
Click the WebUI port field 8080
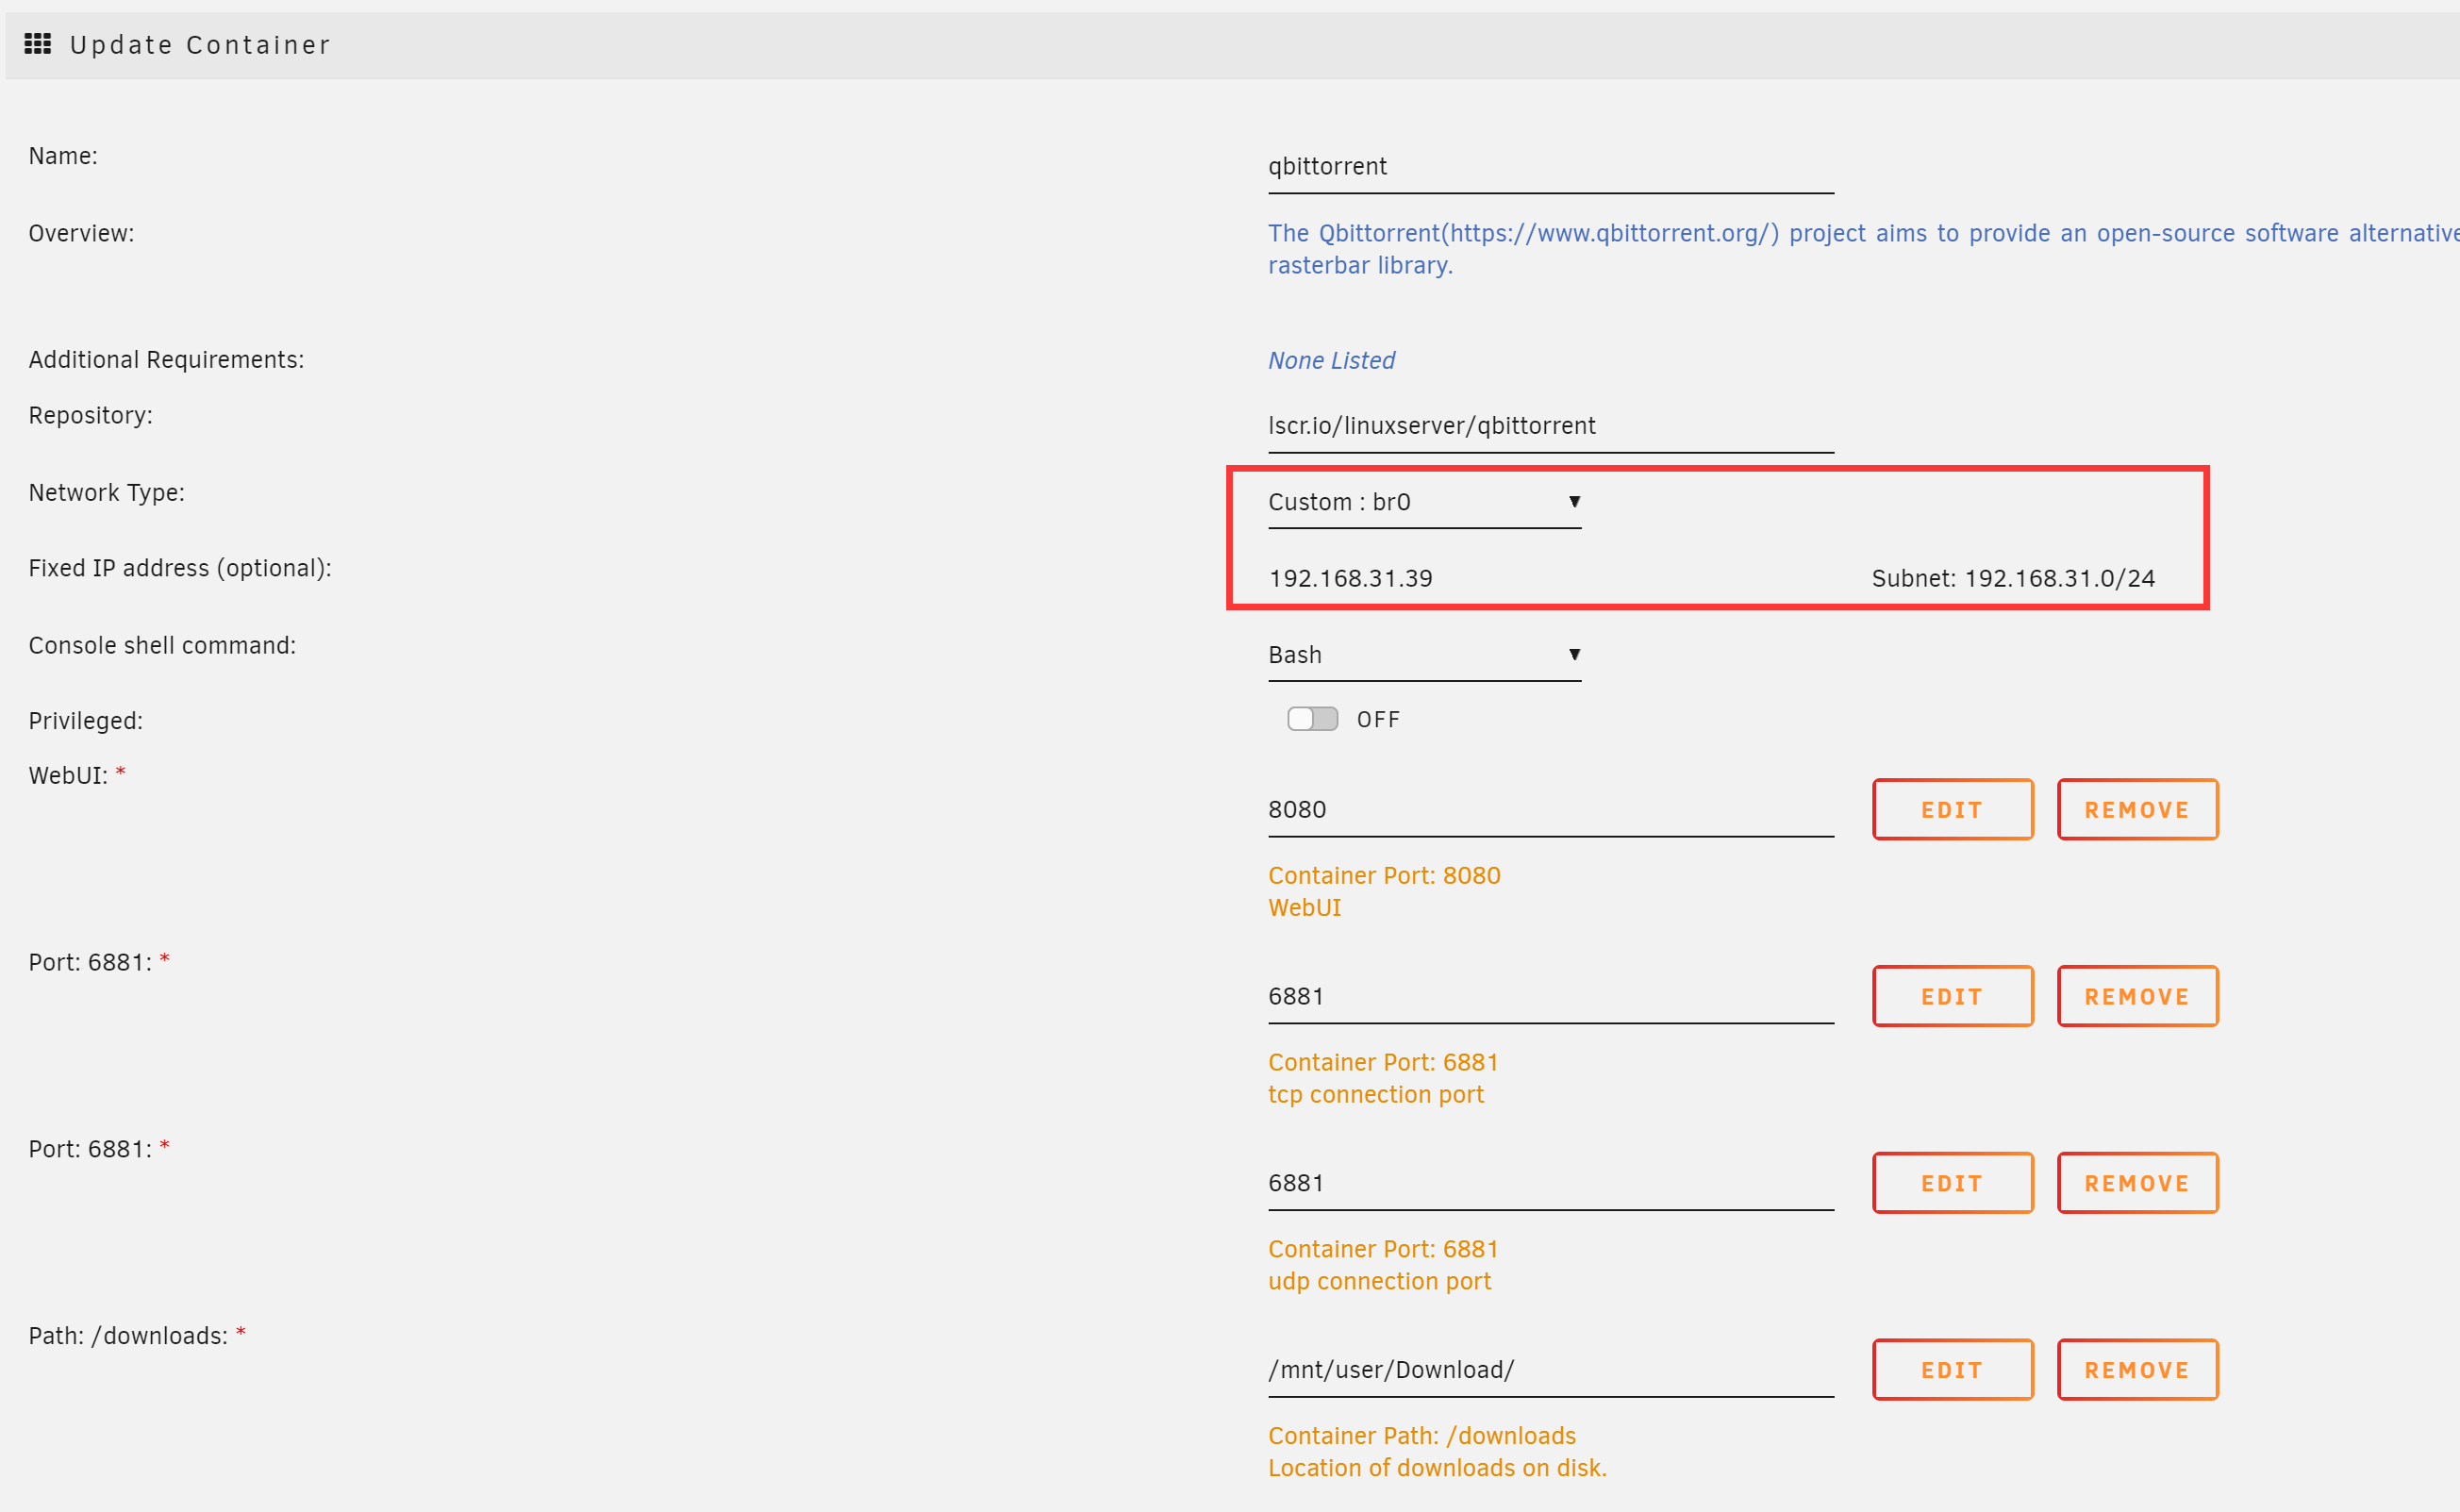pyautogui.click(x=1549, y=810)
